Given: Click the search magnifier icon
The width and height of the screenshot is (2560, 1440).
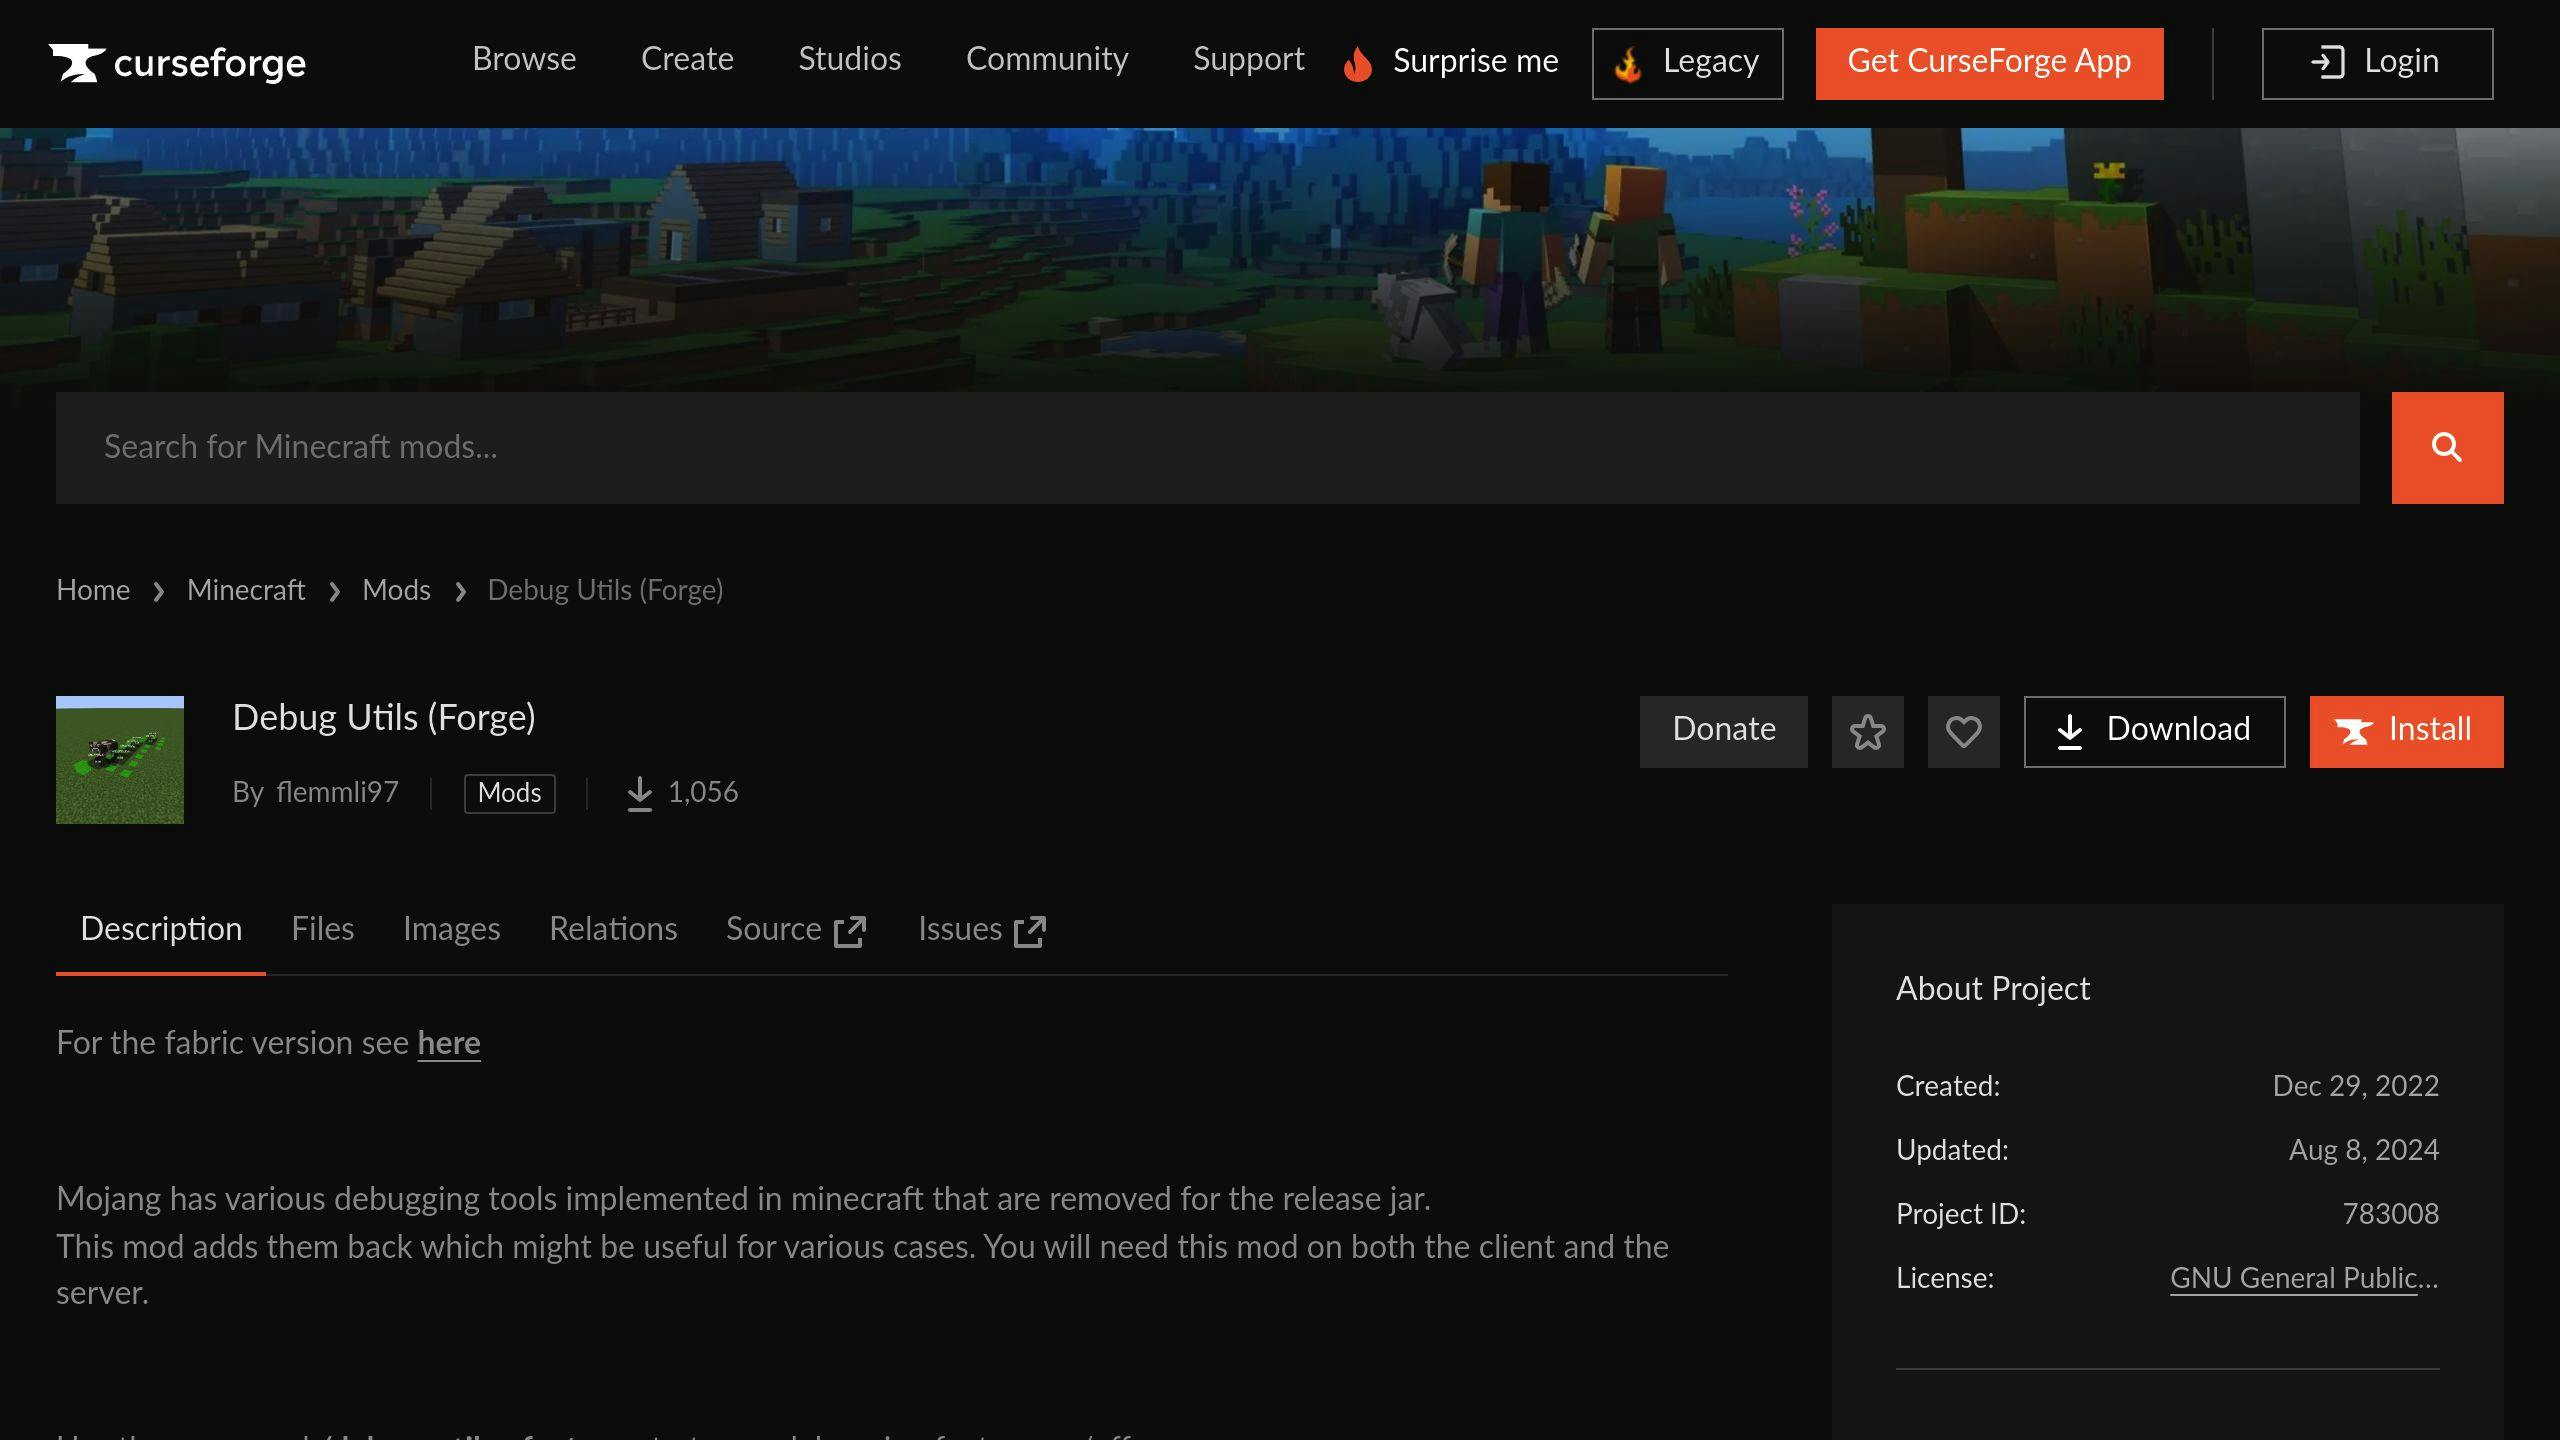Looking at the screenshot, I should point(2446,447).
